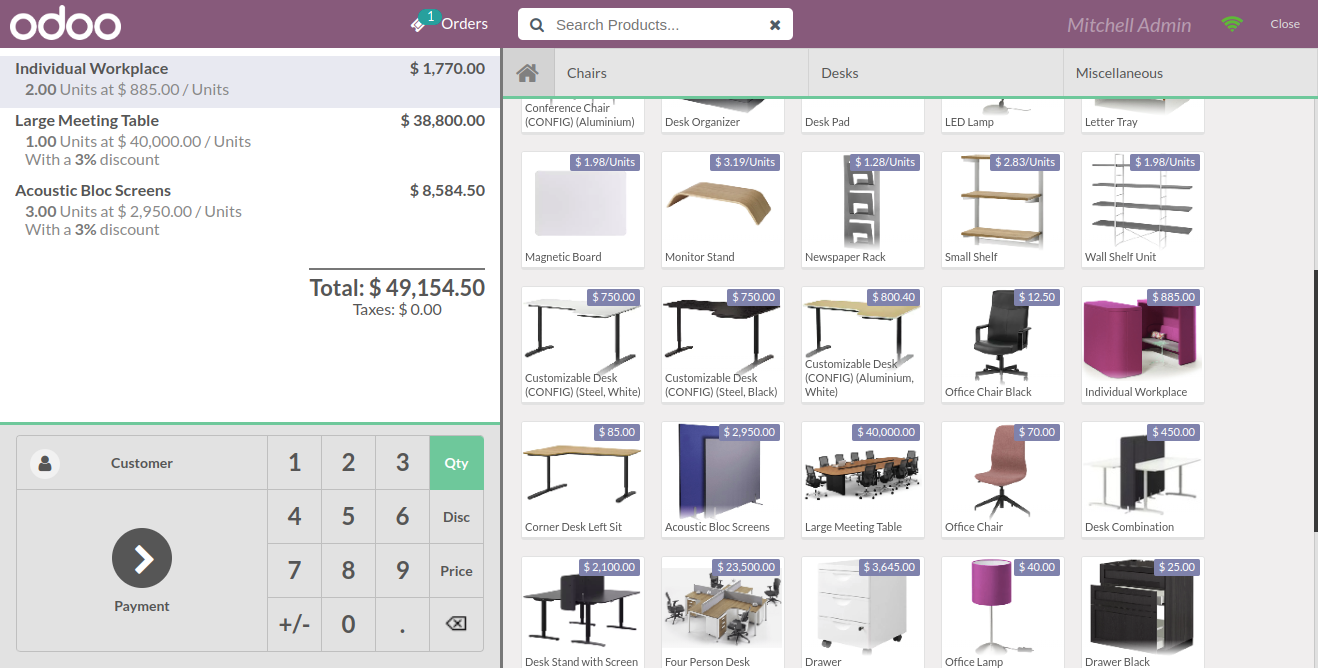Add Corner Desk Left Sit product
Viewport: 1318px width, 668px height.
click(583, 480)
